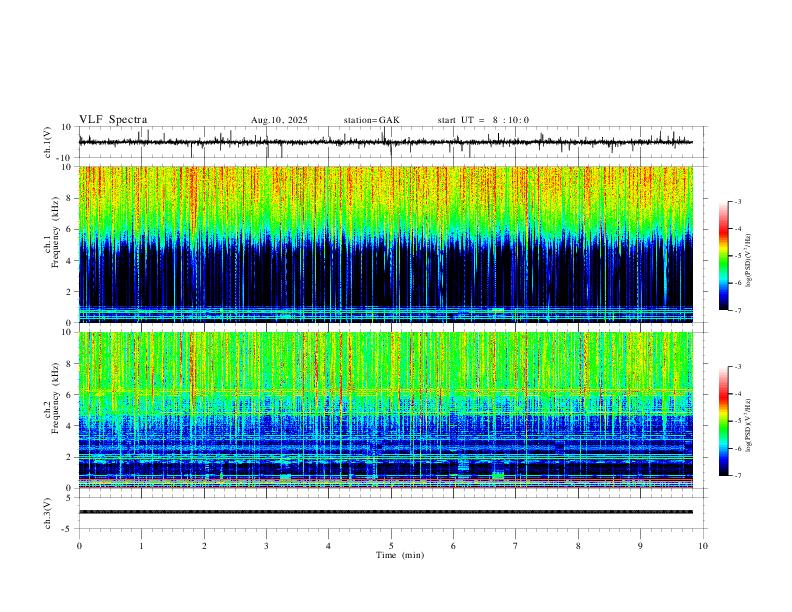Viewport: 792px width, 612px height.
Task: Click the log(PSD) label beside ch.2 colorbar
Action: [x=749, y=425]
